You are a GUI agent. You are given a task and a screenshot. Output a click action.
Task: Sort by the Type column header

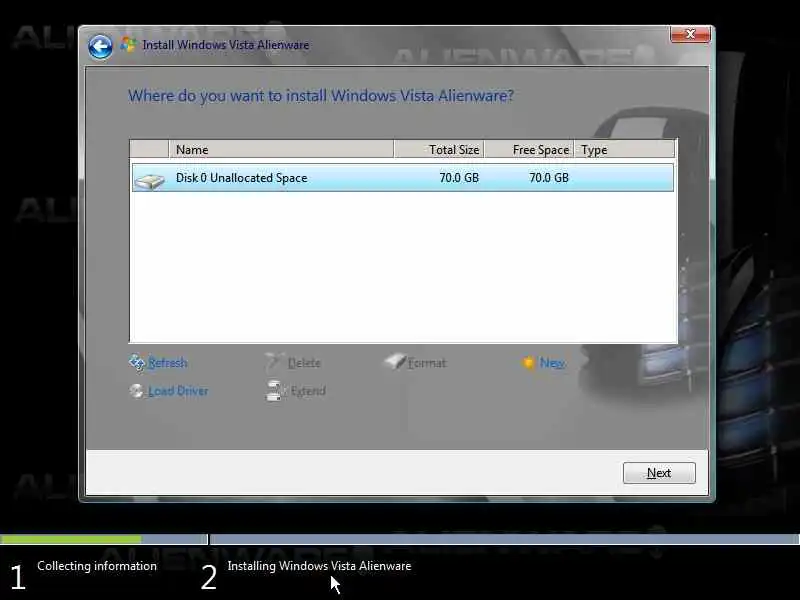[624, 149]
